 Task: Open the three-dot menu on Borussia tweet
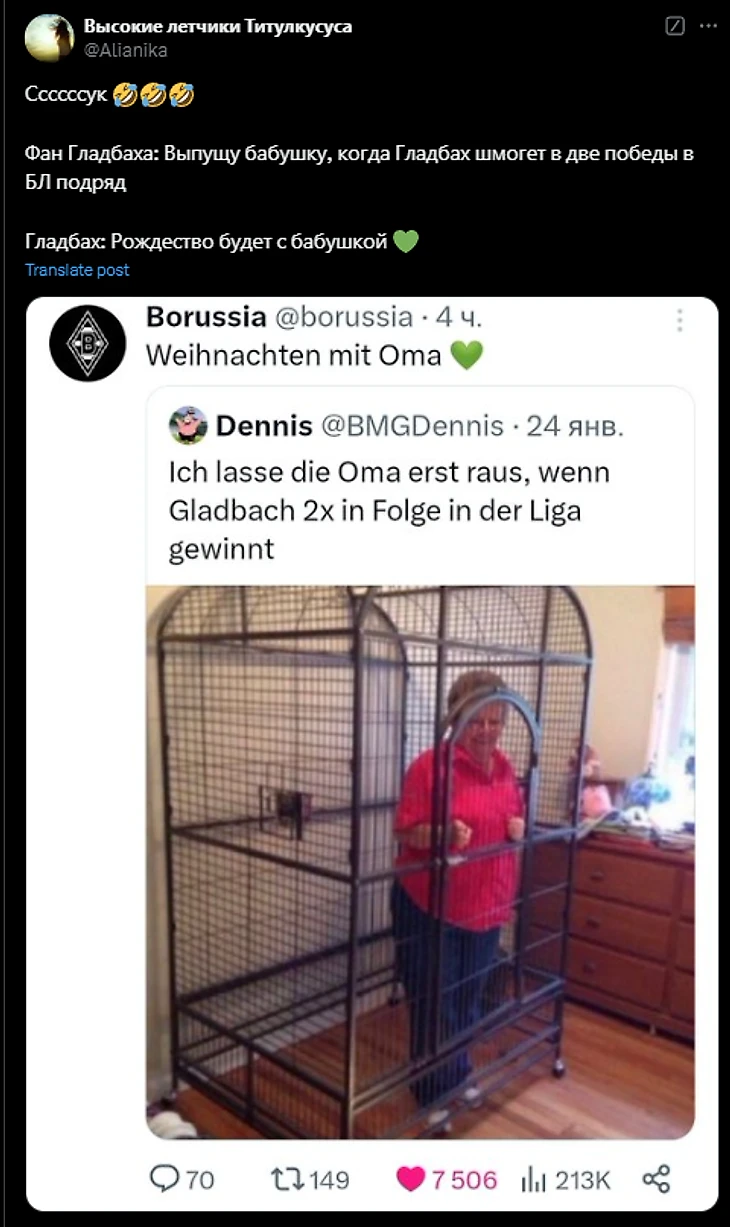[x=680, y=320]
